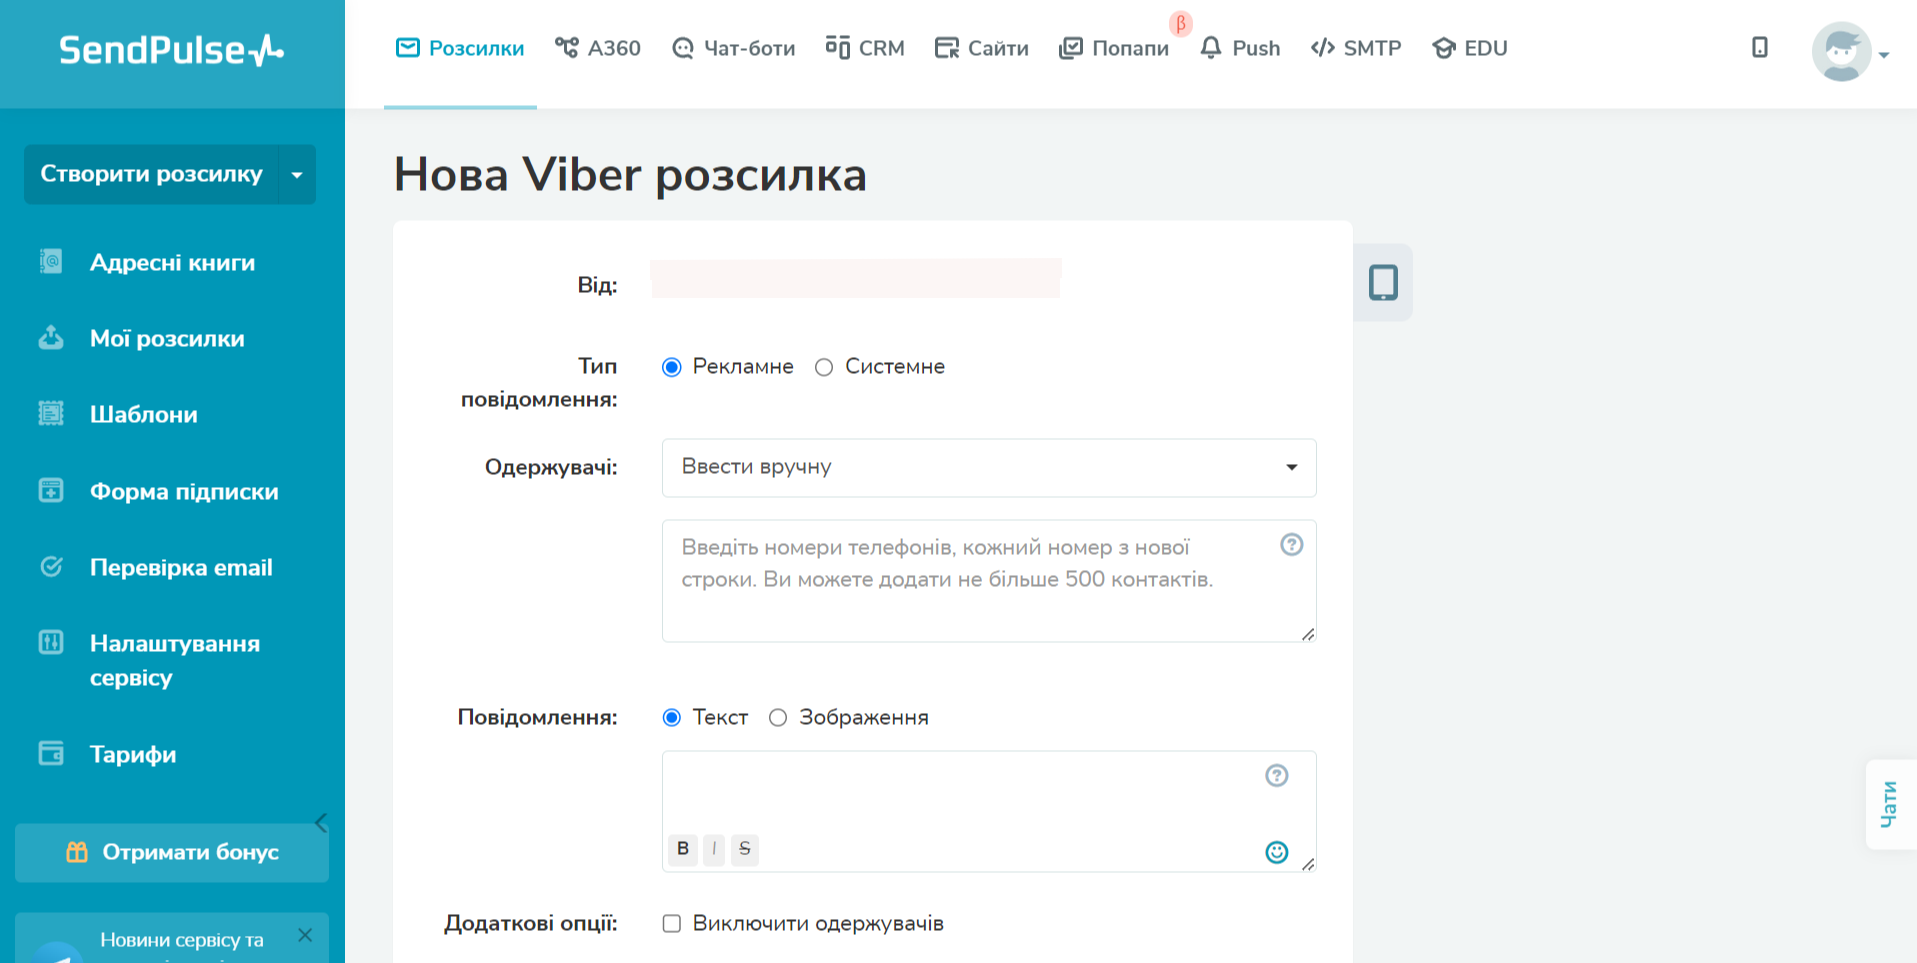Open Мої розсилки in the sidebar
Viewport: 1917px width, 963px height.
167,338
